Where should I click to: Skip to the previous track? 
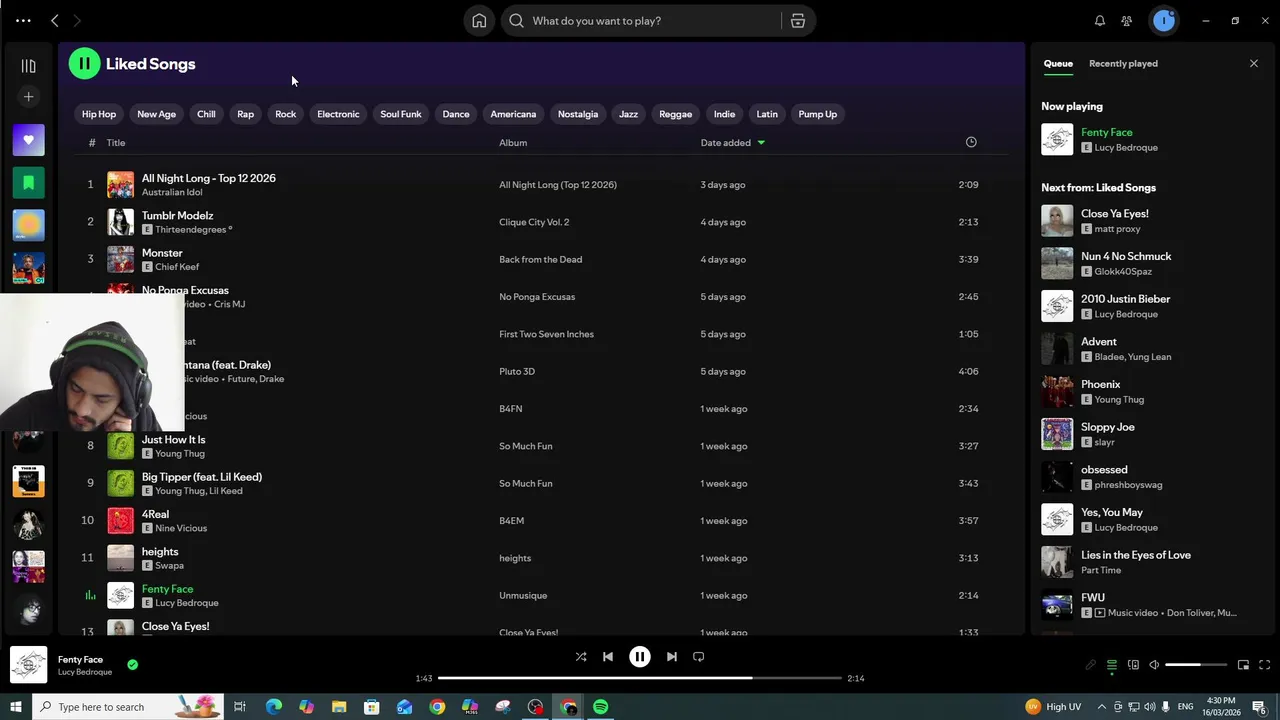(608, 657)
